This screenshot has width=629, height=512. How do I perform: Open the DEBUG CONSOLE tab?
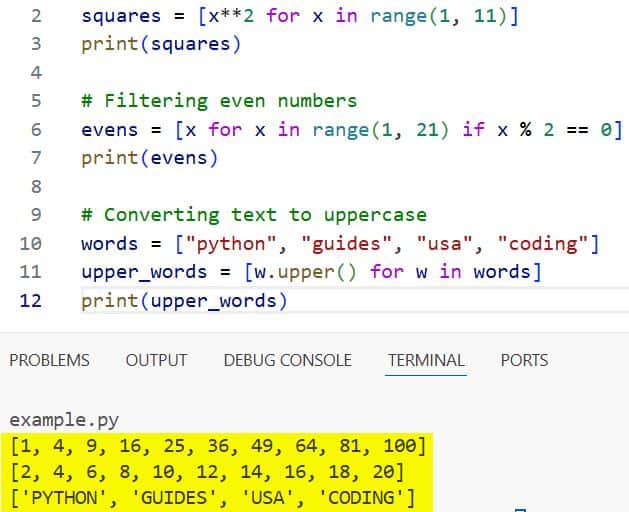[x=287, y=360]
